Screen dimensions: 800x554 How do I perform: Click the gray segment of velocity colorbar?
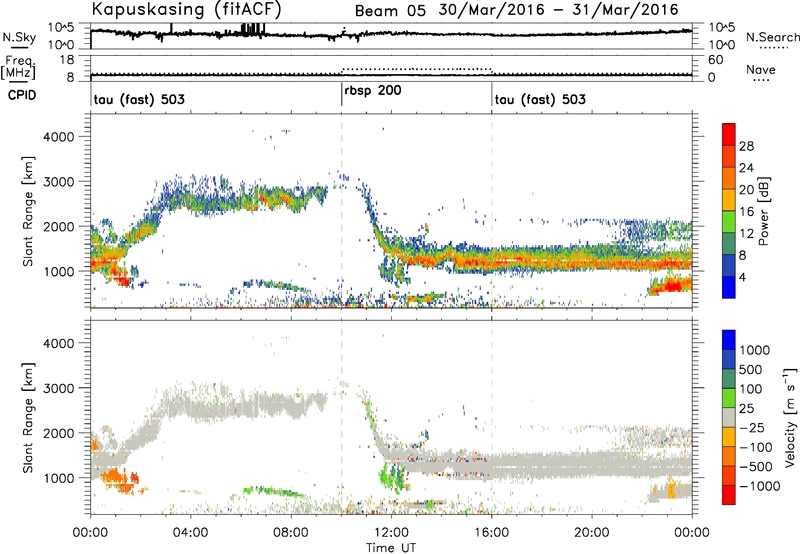pyautogui.click(x=729, y=417)
